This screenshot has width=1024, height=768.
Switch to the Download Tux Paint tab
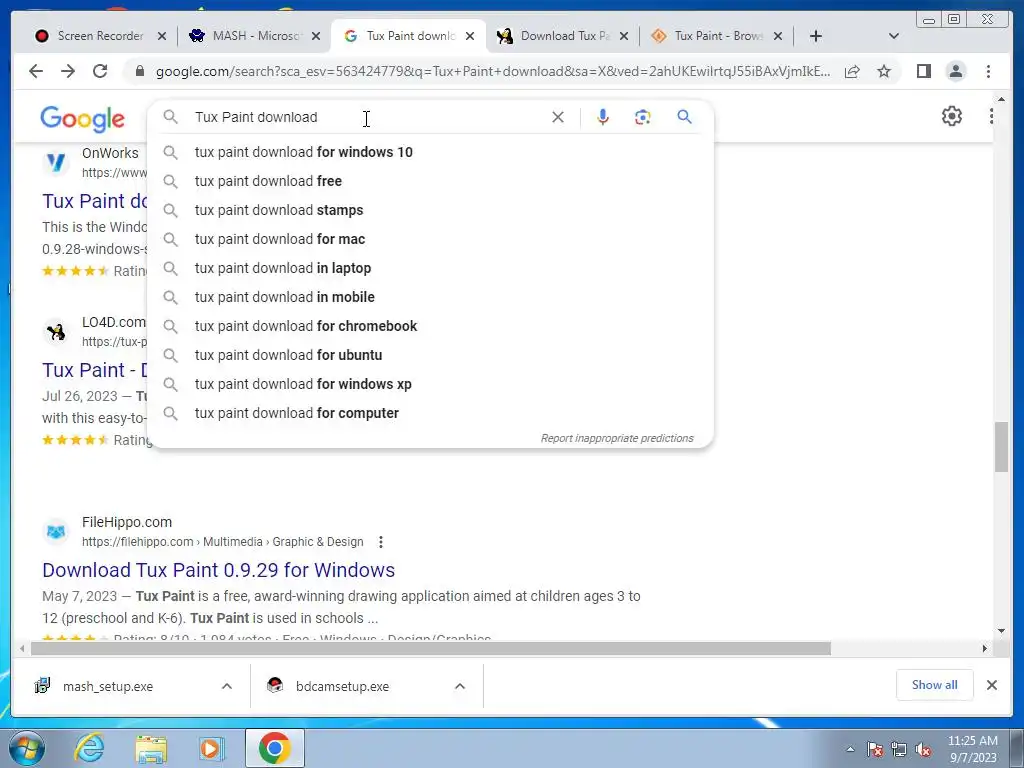click(560, 36)
